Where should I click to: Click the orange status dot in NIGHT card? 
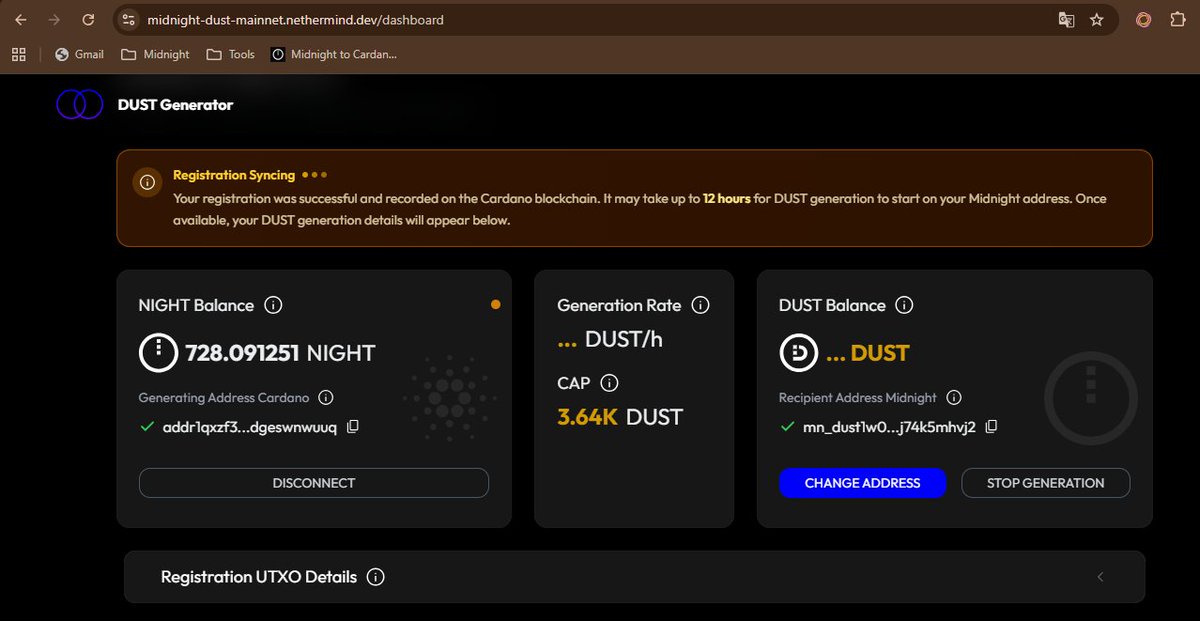(x=496, y=304)
